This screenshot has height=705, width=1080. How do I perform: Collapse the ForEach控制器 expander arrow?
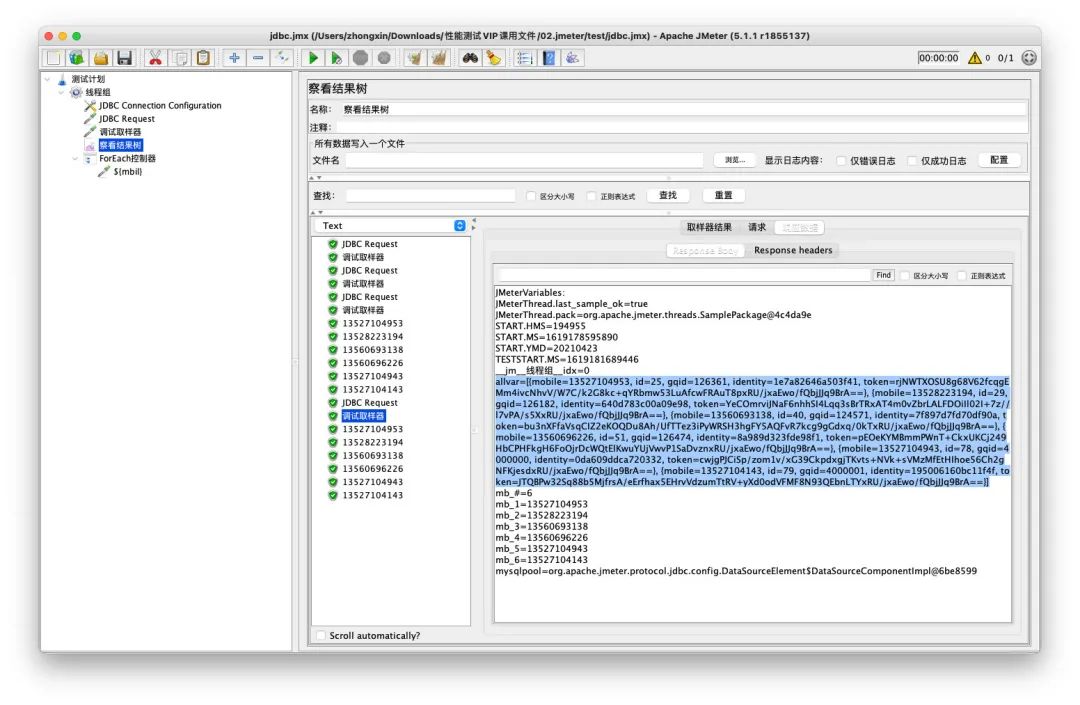click(x=75, y=158)
